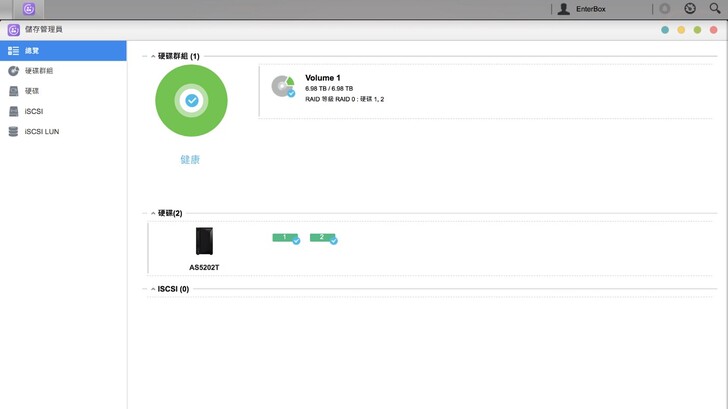
Task: Open the globe-like round icon in top bar
Action: [x=690, y=8]
